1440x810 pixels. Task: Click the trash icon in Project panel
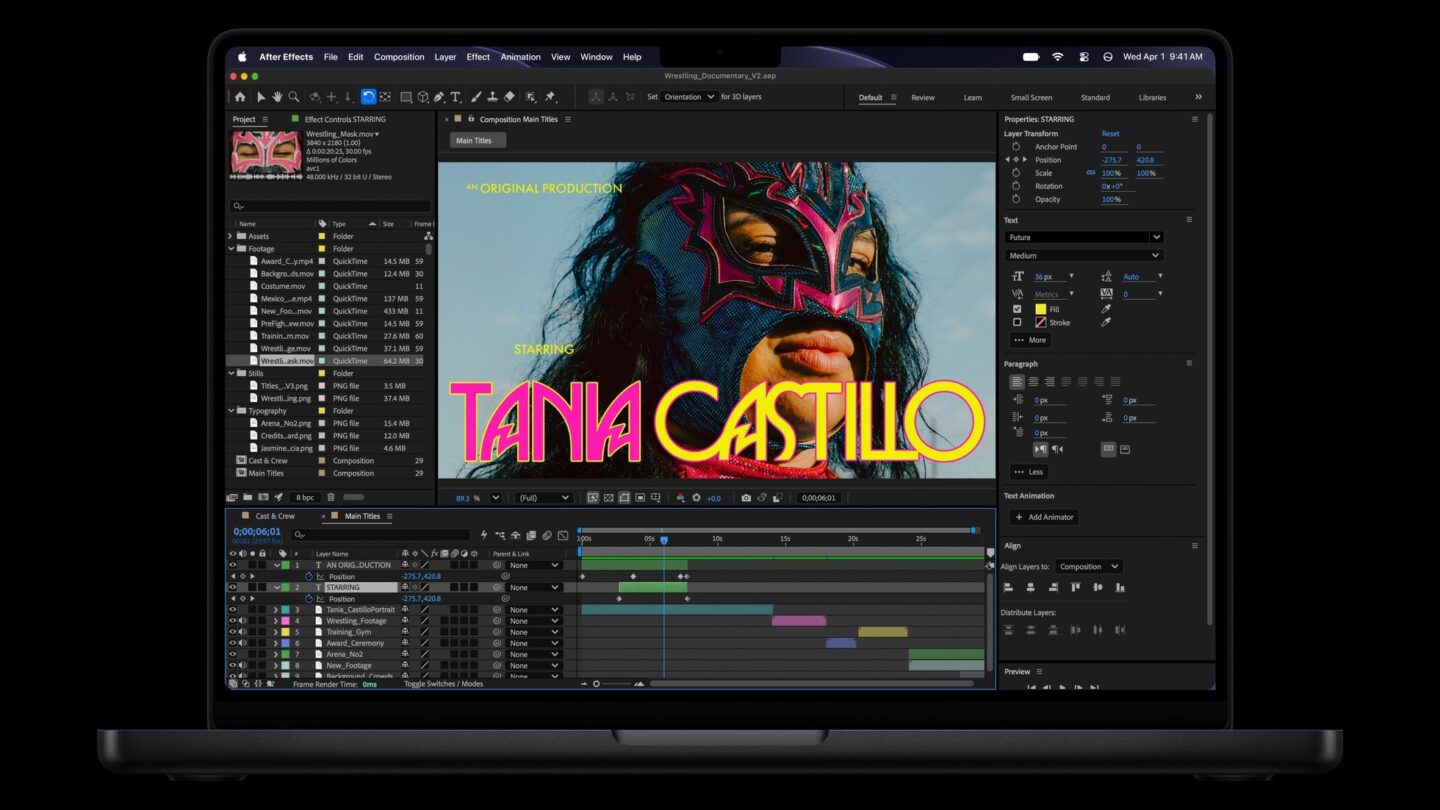tap(331, 497)
